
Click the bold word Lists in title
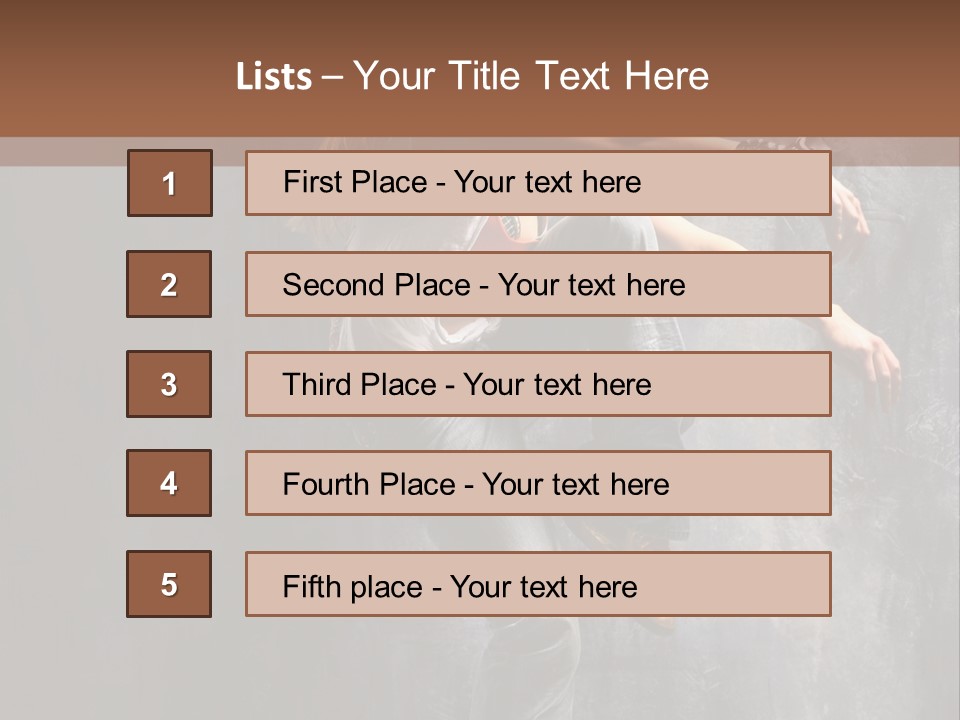coord(274,77)
